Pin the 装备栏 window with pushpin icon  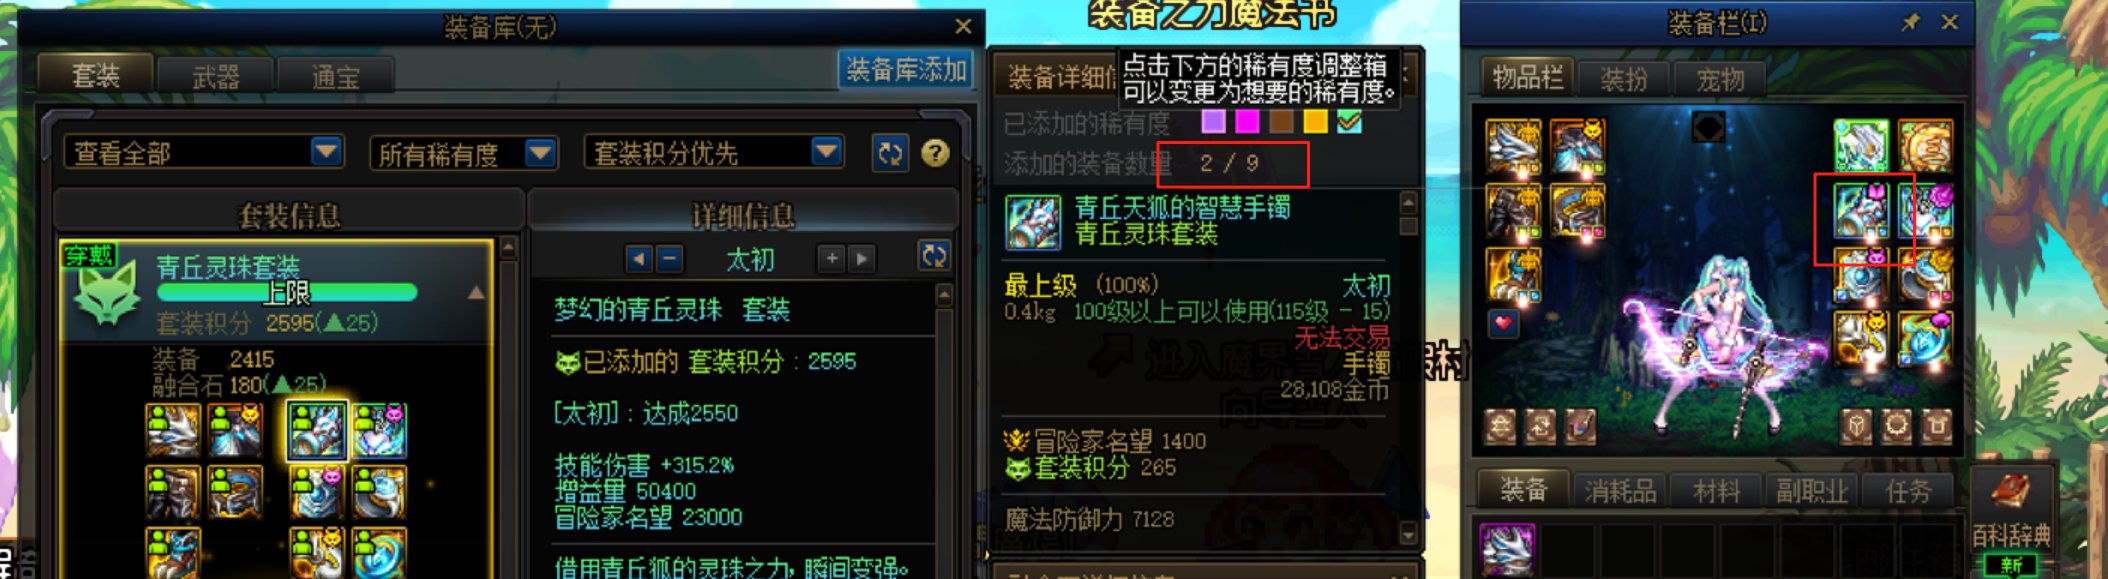[x=1911, y=22]
